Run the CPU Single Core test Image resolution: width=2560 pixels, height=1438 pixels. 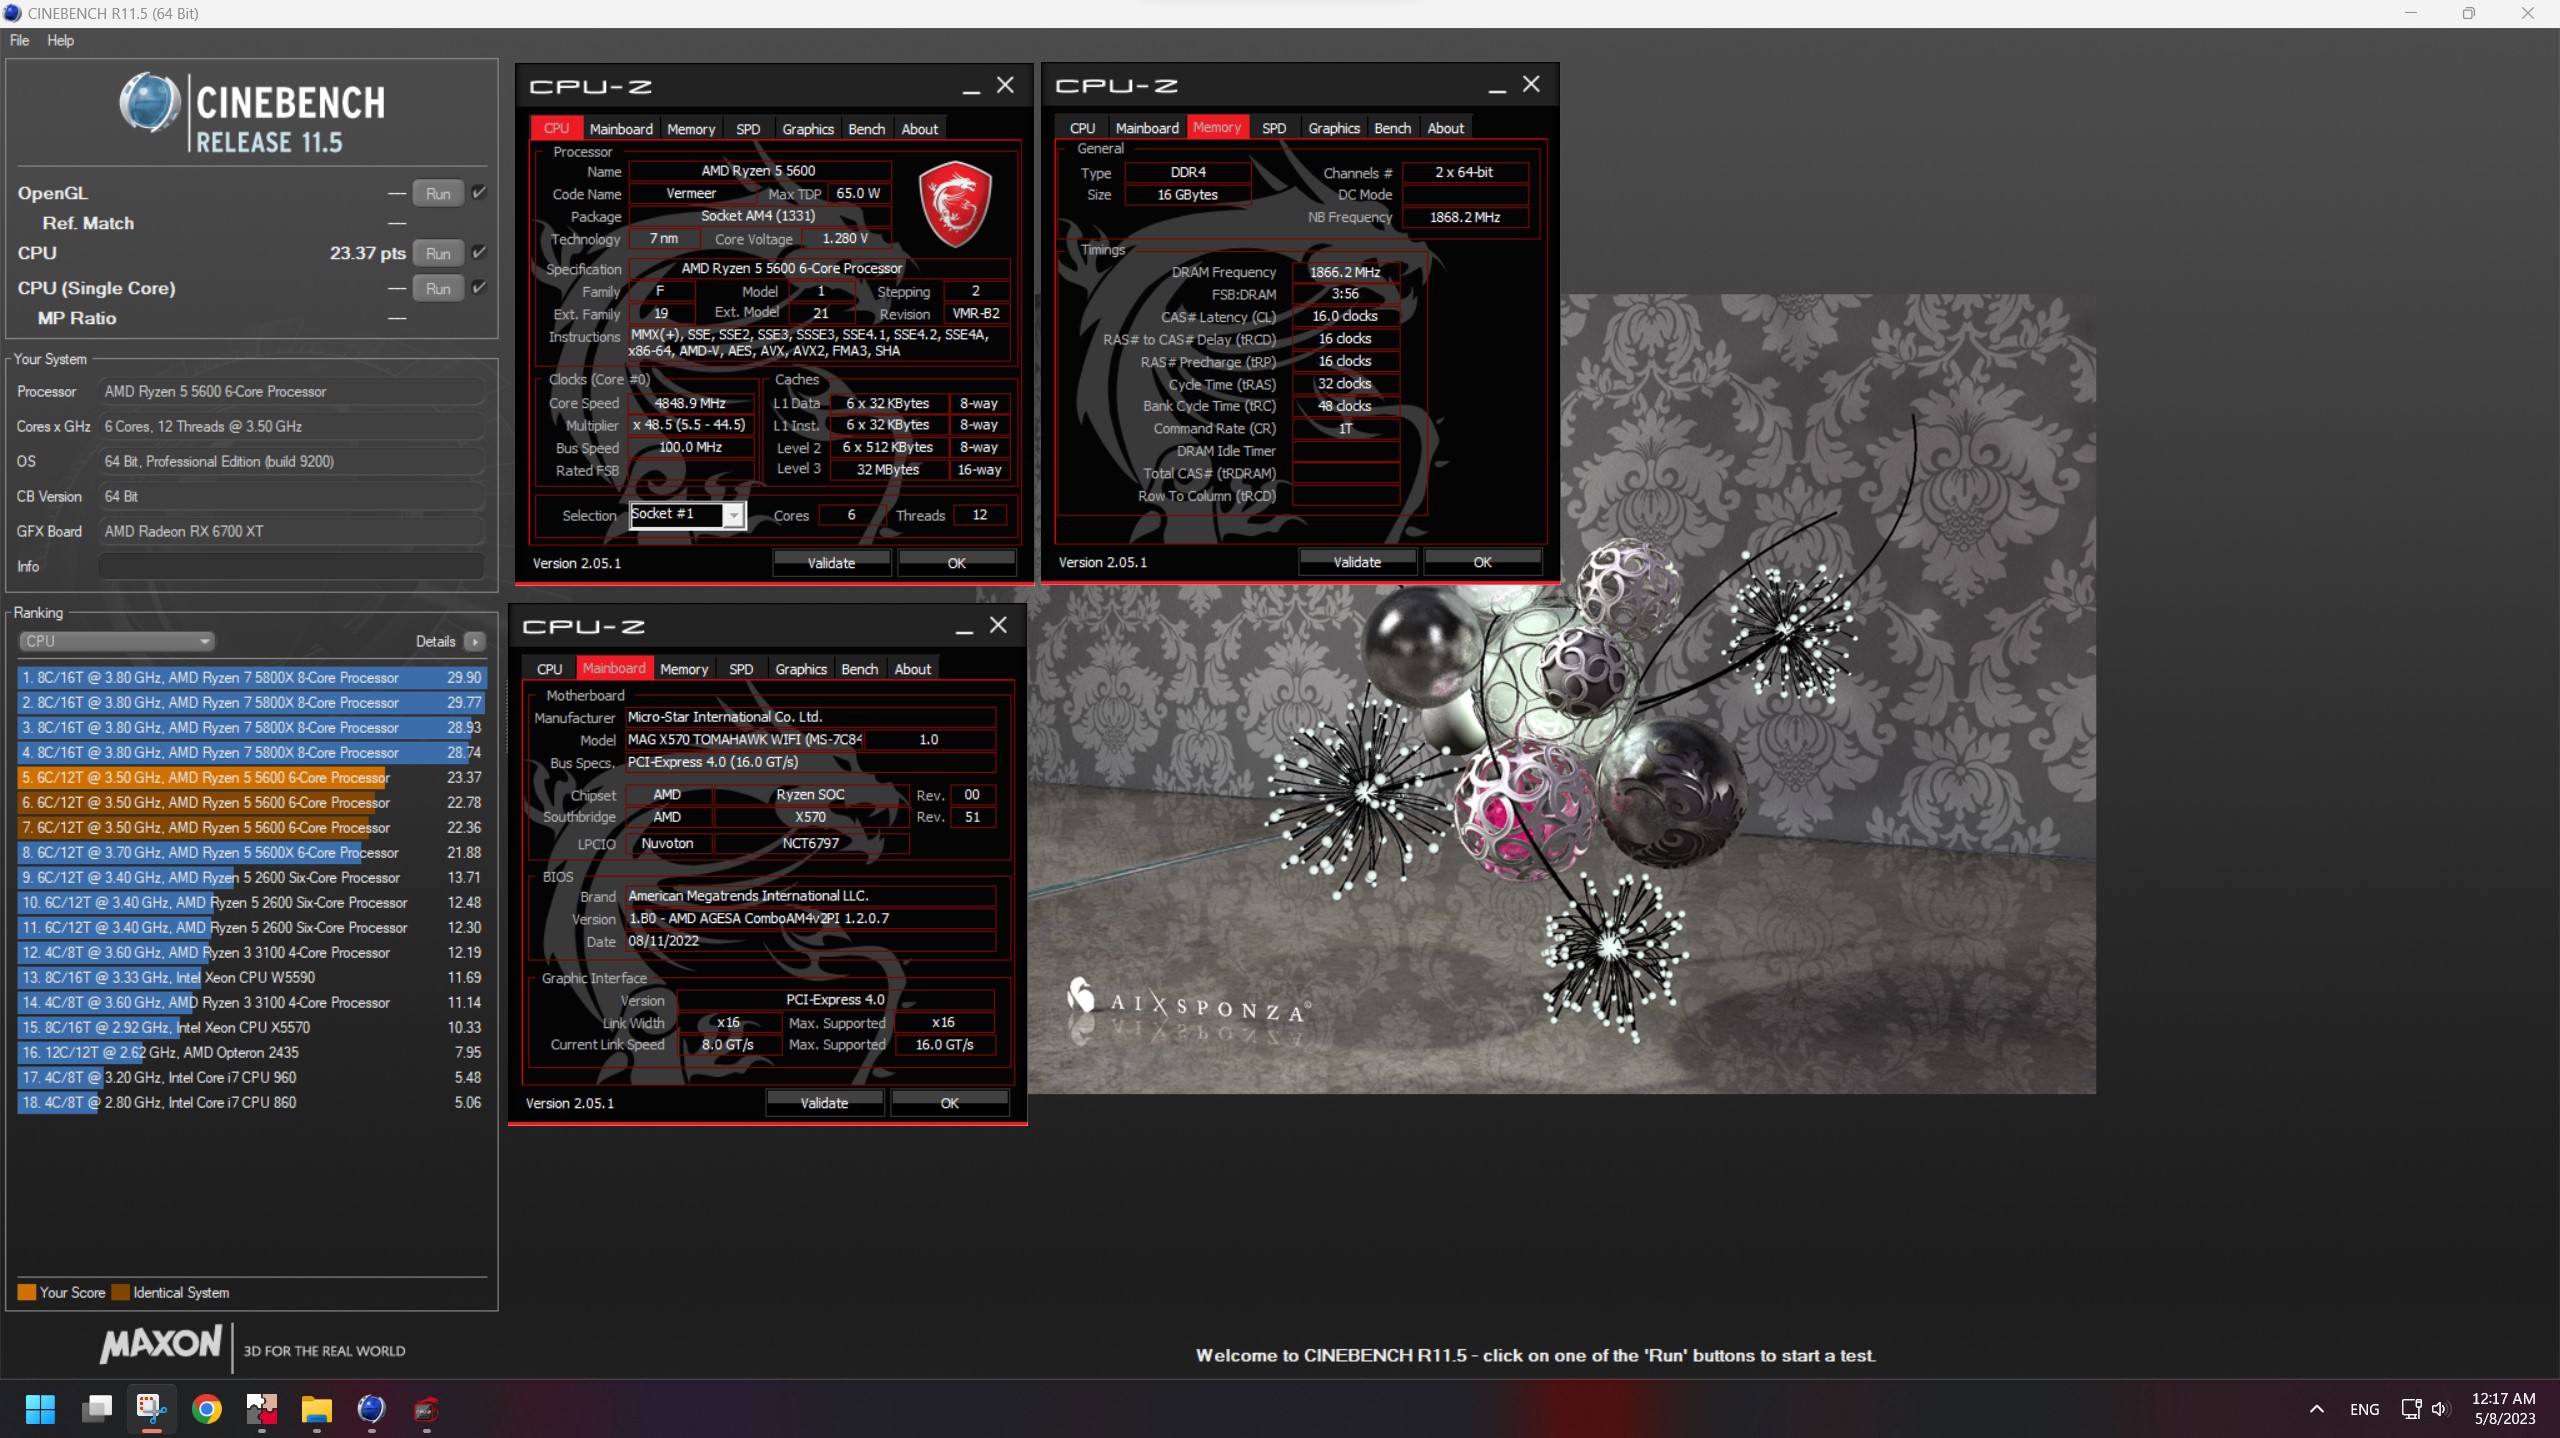coord(438,288)
